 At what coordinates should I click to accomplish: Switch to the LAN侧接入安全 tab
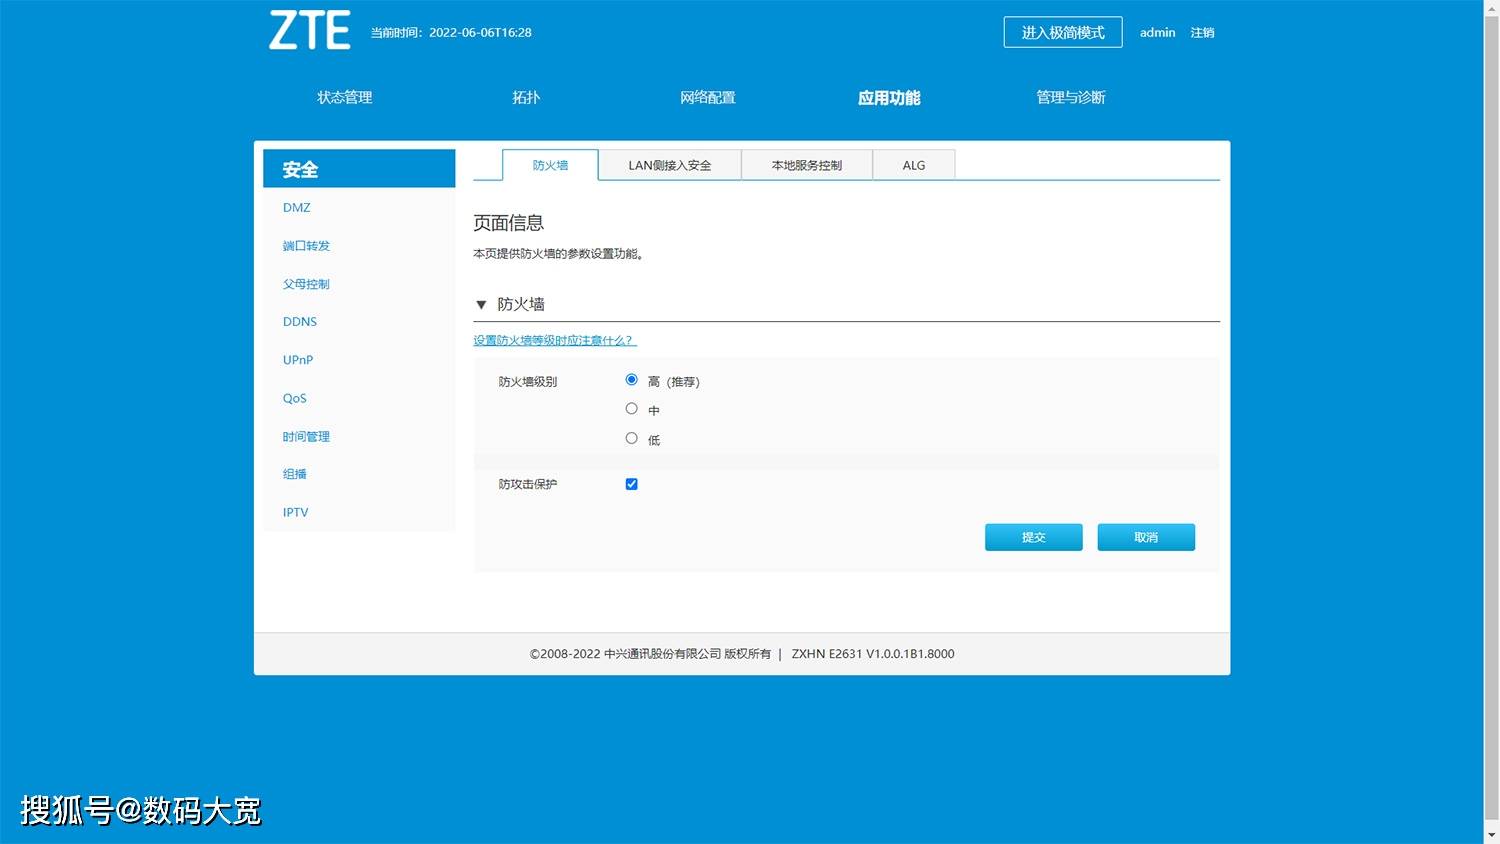[669, 165]
